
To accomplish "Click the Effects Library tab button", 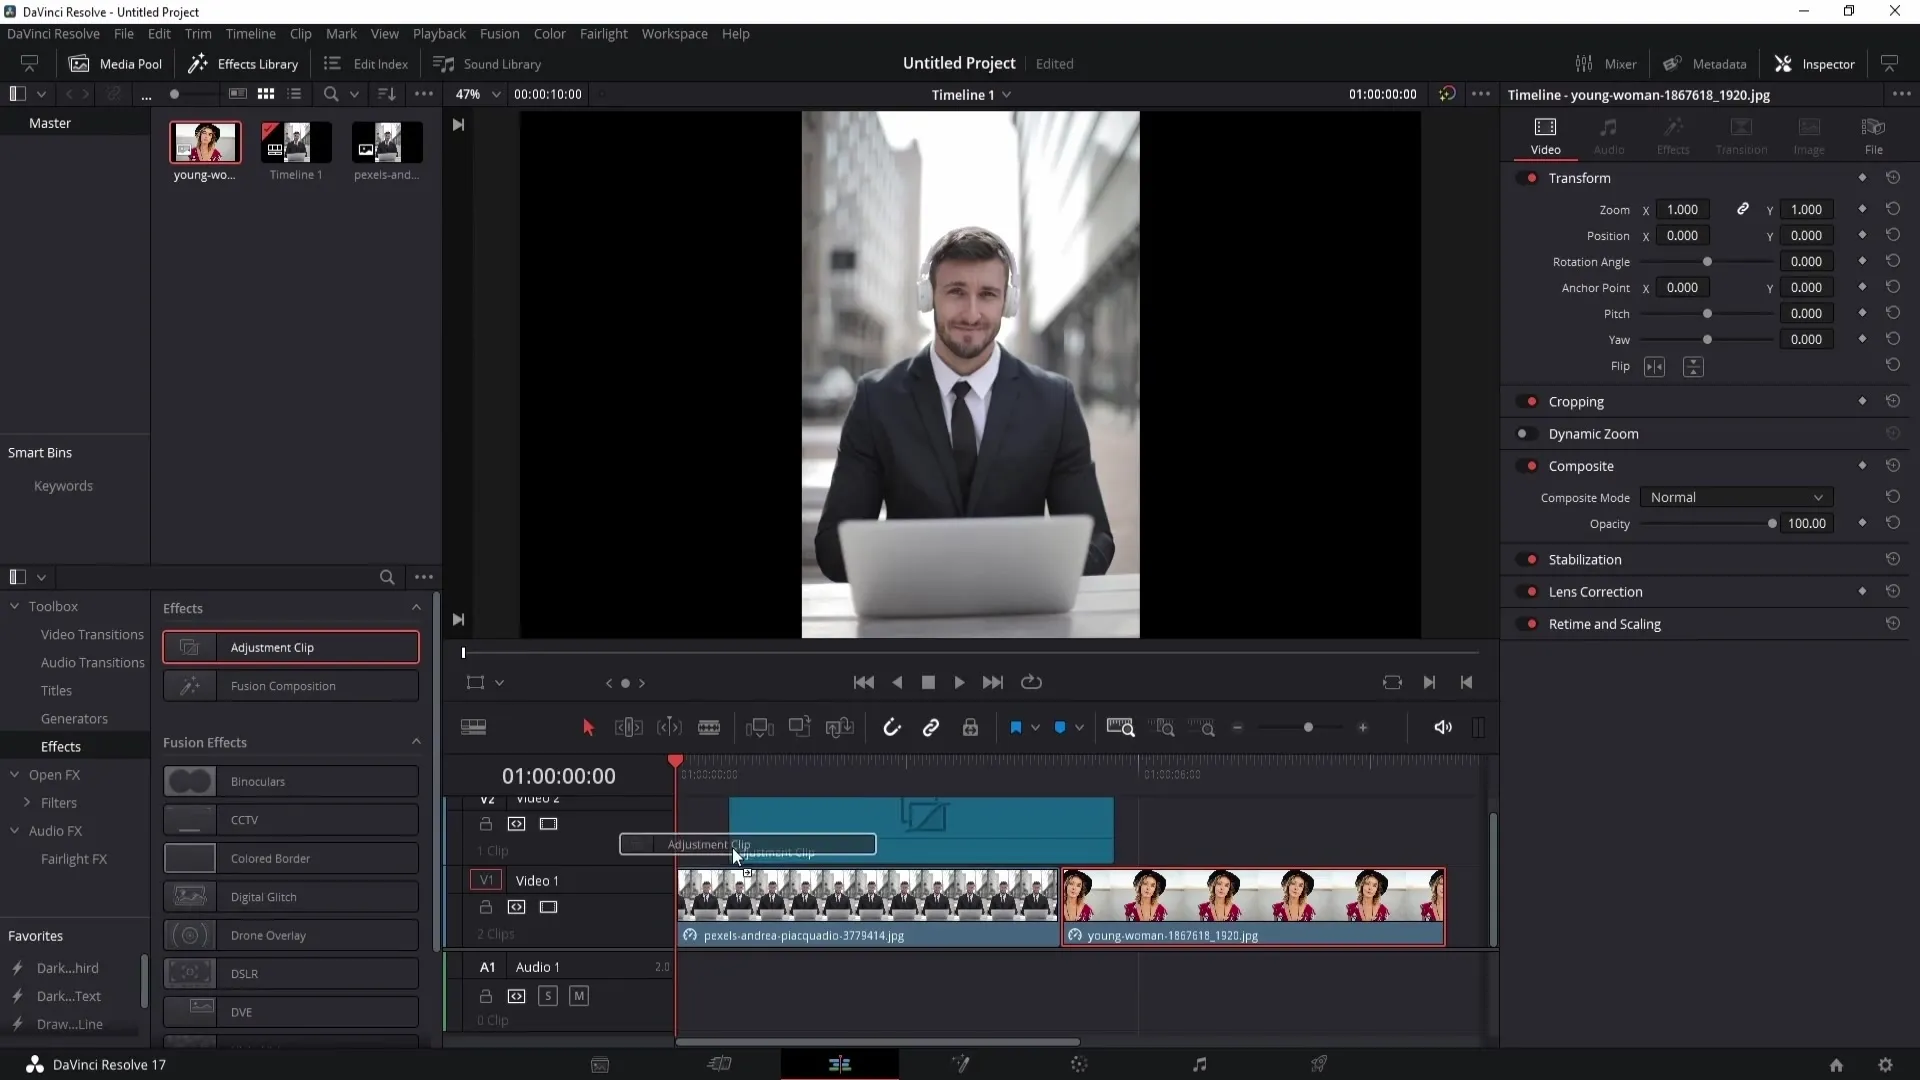I will tap(243, 63).
